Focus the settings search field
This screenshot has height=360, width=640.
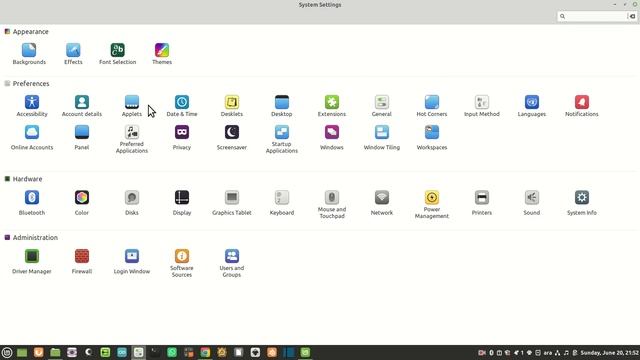(597, 16)
